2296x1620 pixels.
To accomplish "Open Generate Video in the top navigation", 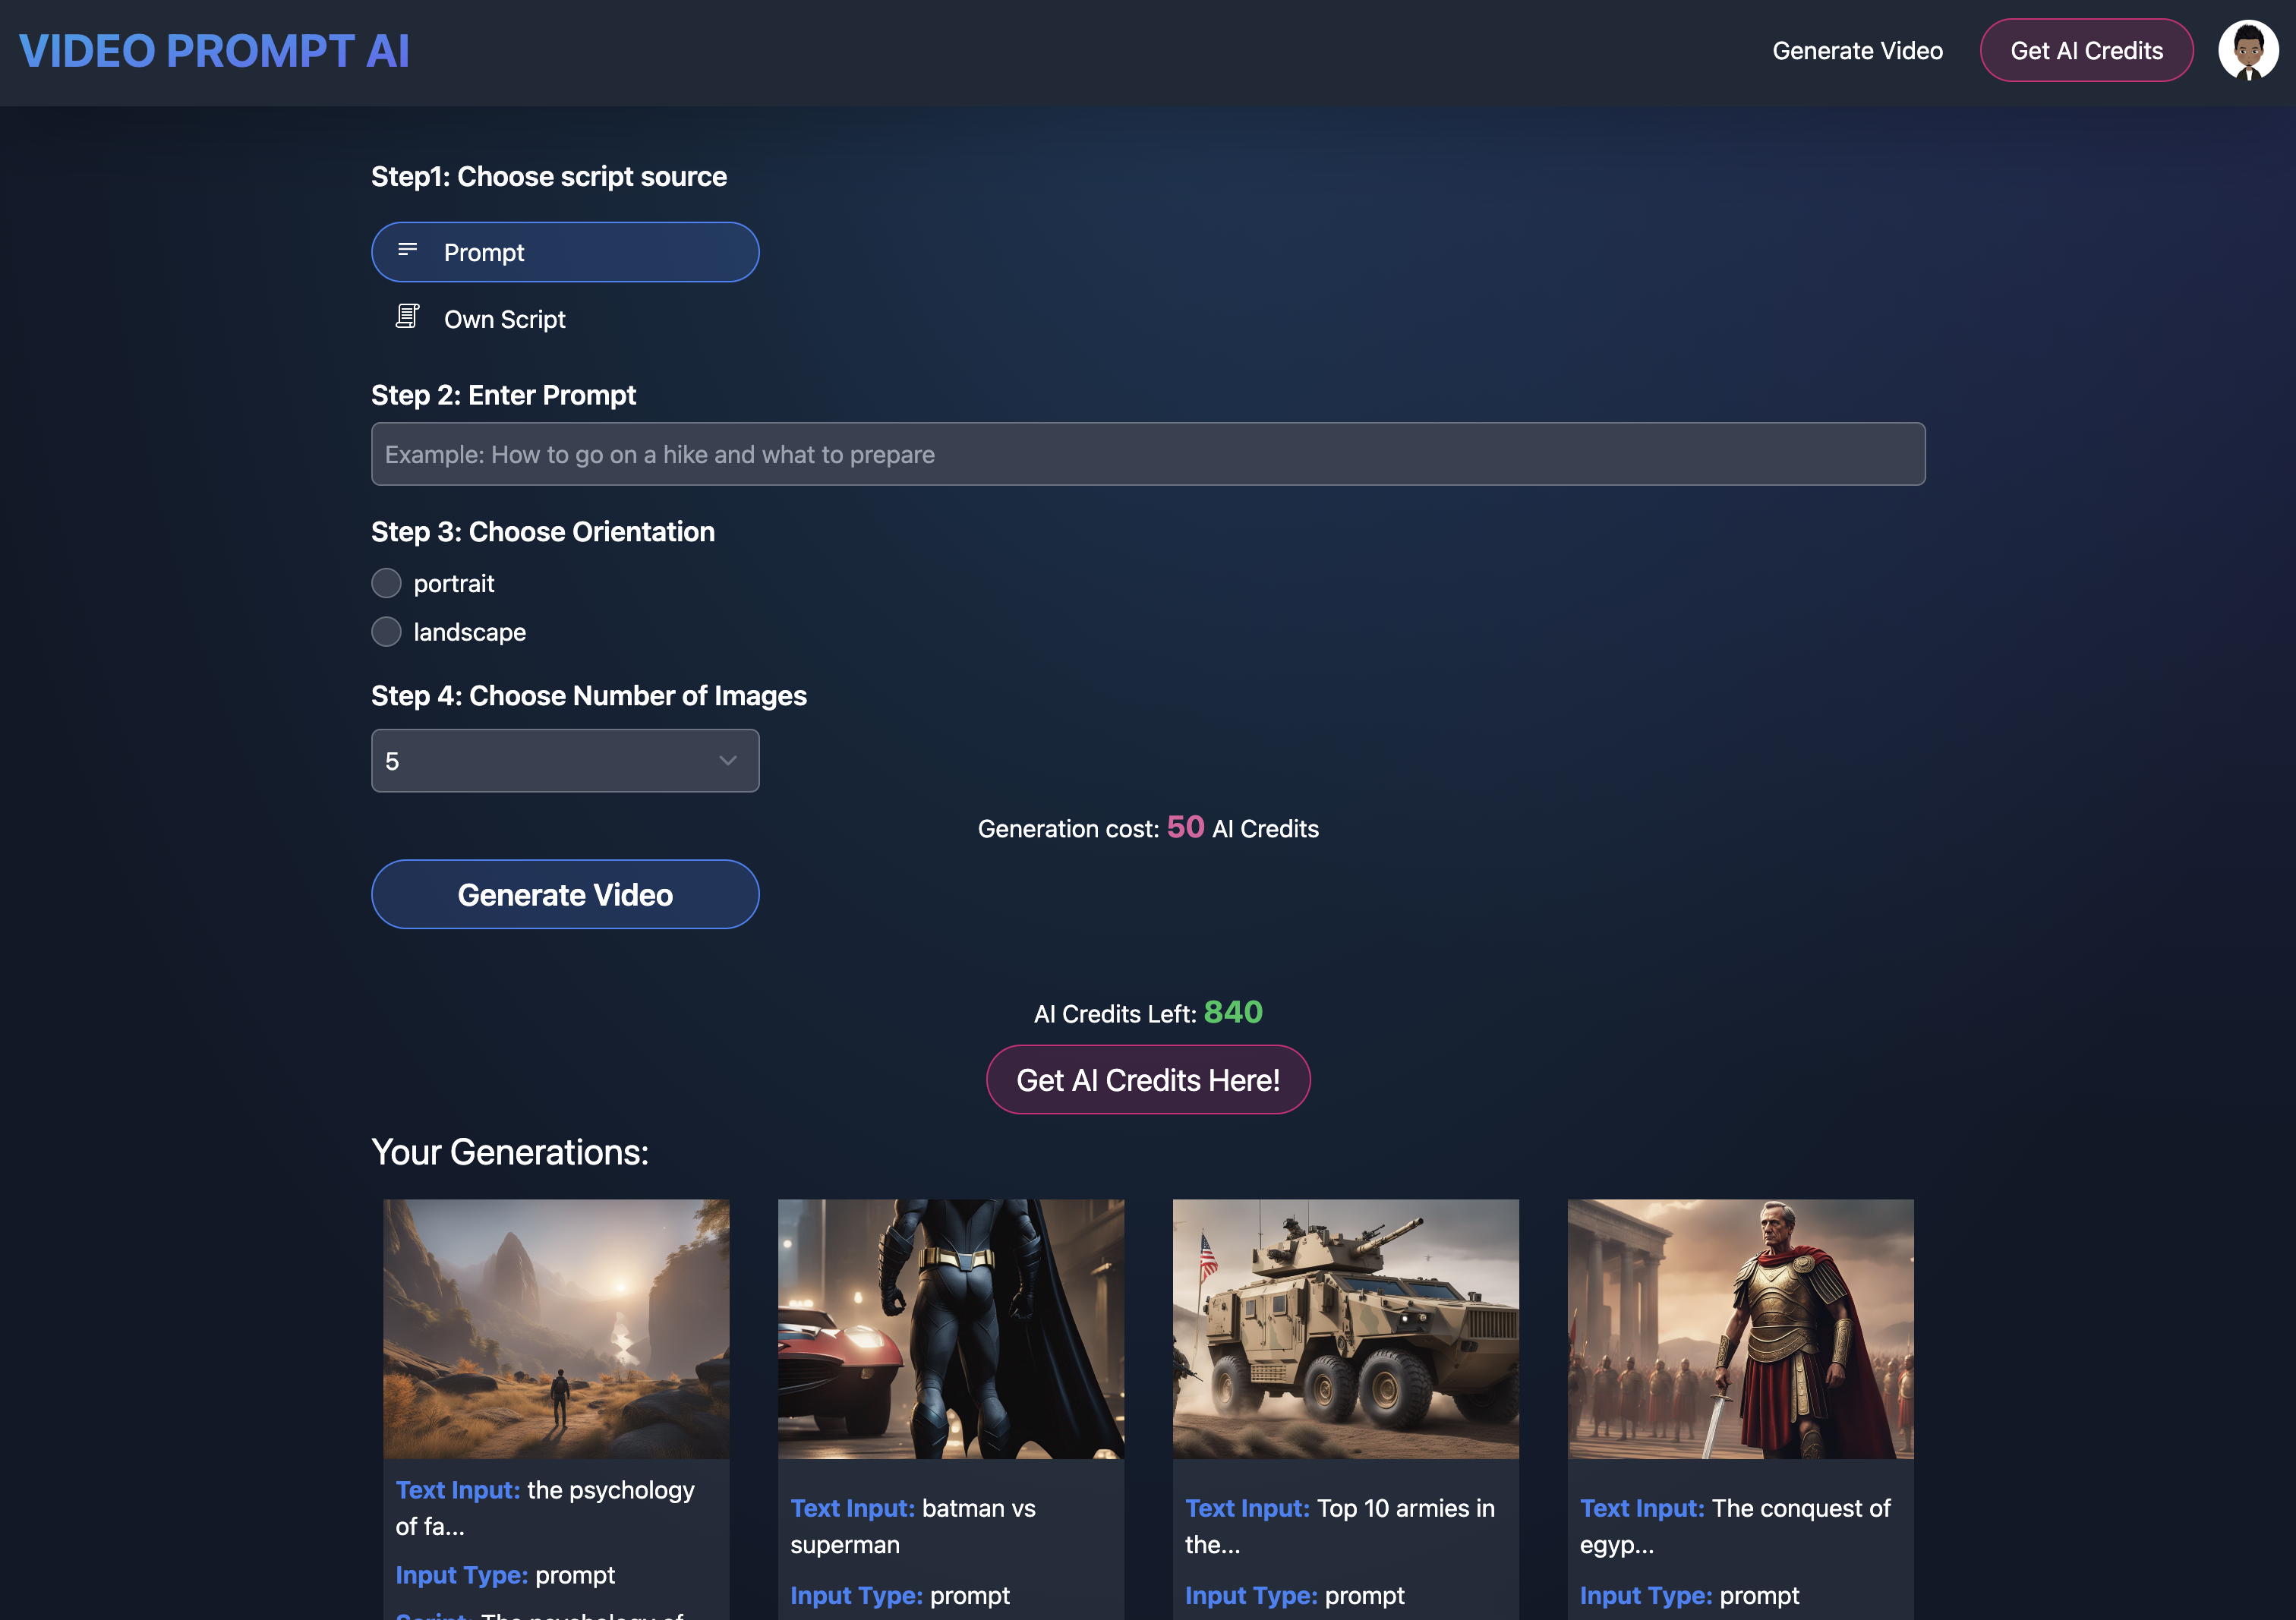I will click(x=1857, y=51).
